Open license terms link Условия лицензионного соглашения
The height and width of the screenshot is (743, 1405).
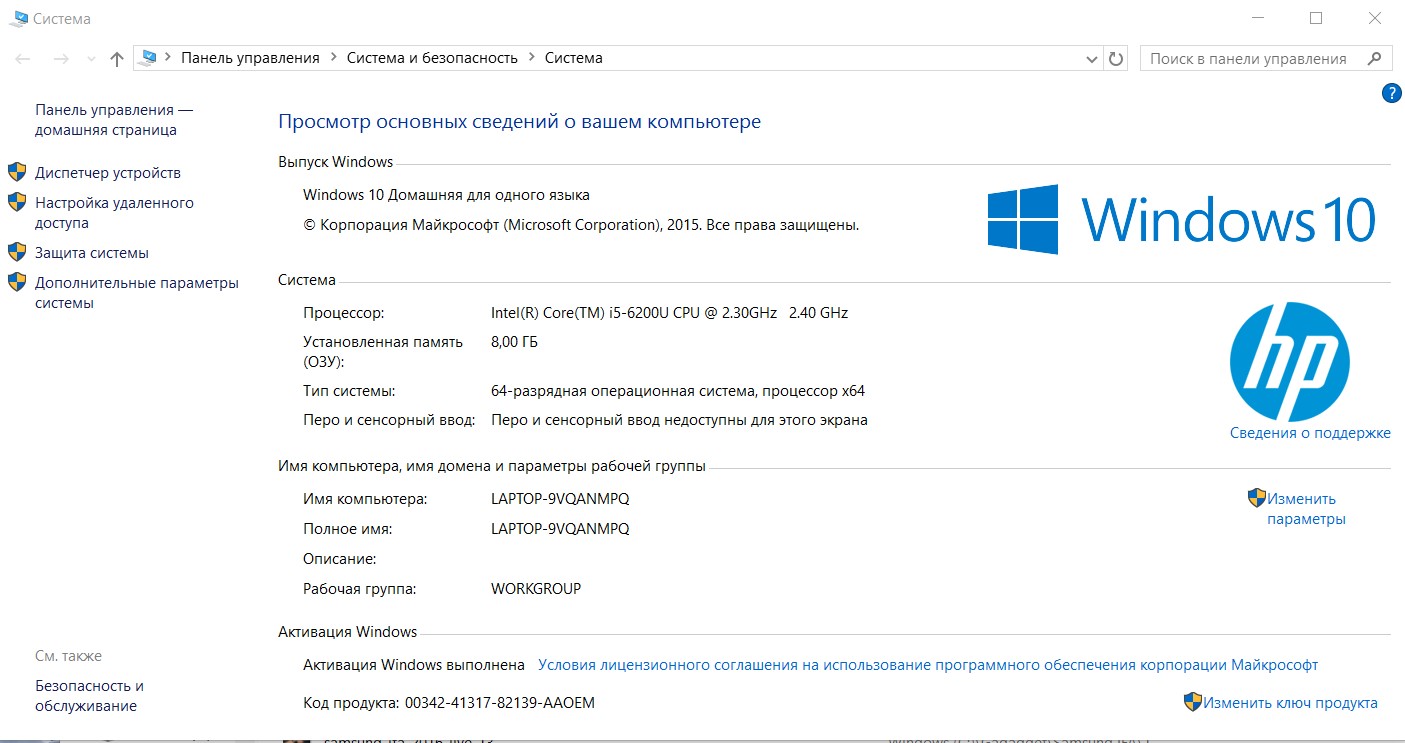coord(928,664)
